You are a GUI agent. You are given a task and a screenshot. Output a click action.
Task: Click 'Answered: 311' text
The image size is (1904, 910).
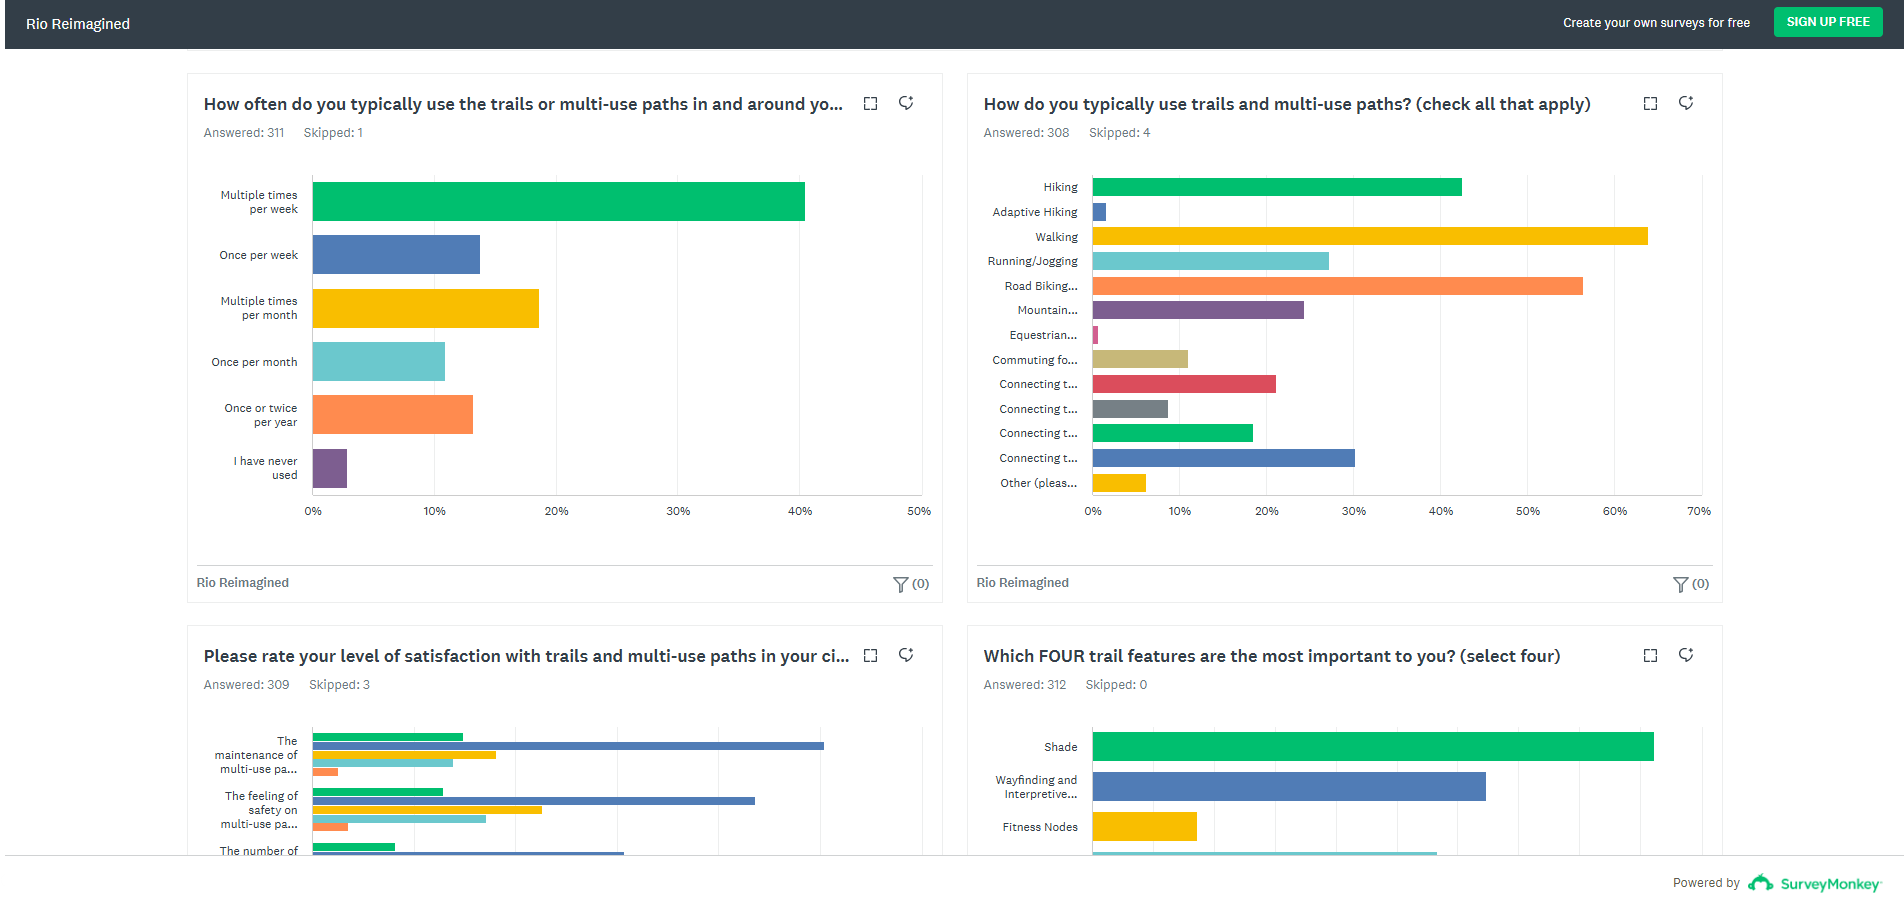click(244, 133)
